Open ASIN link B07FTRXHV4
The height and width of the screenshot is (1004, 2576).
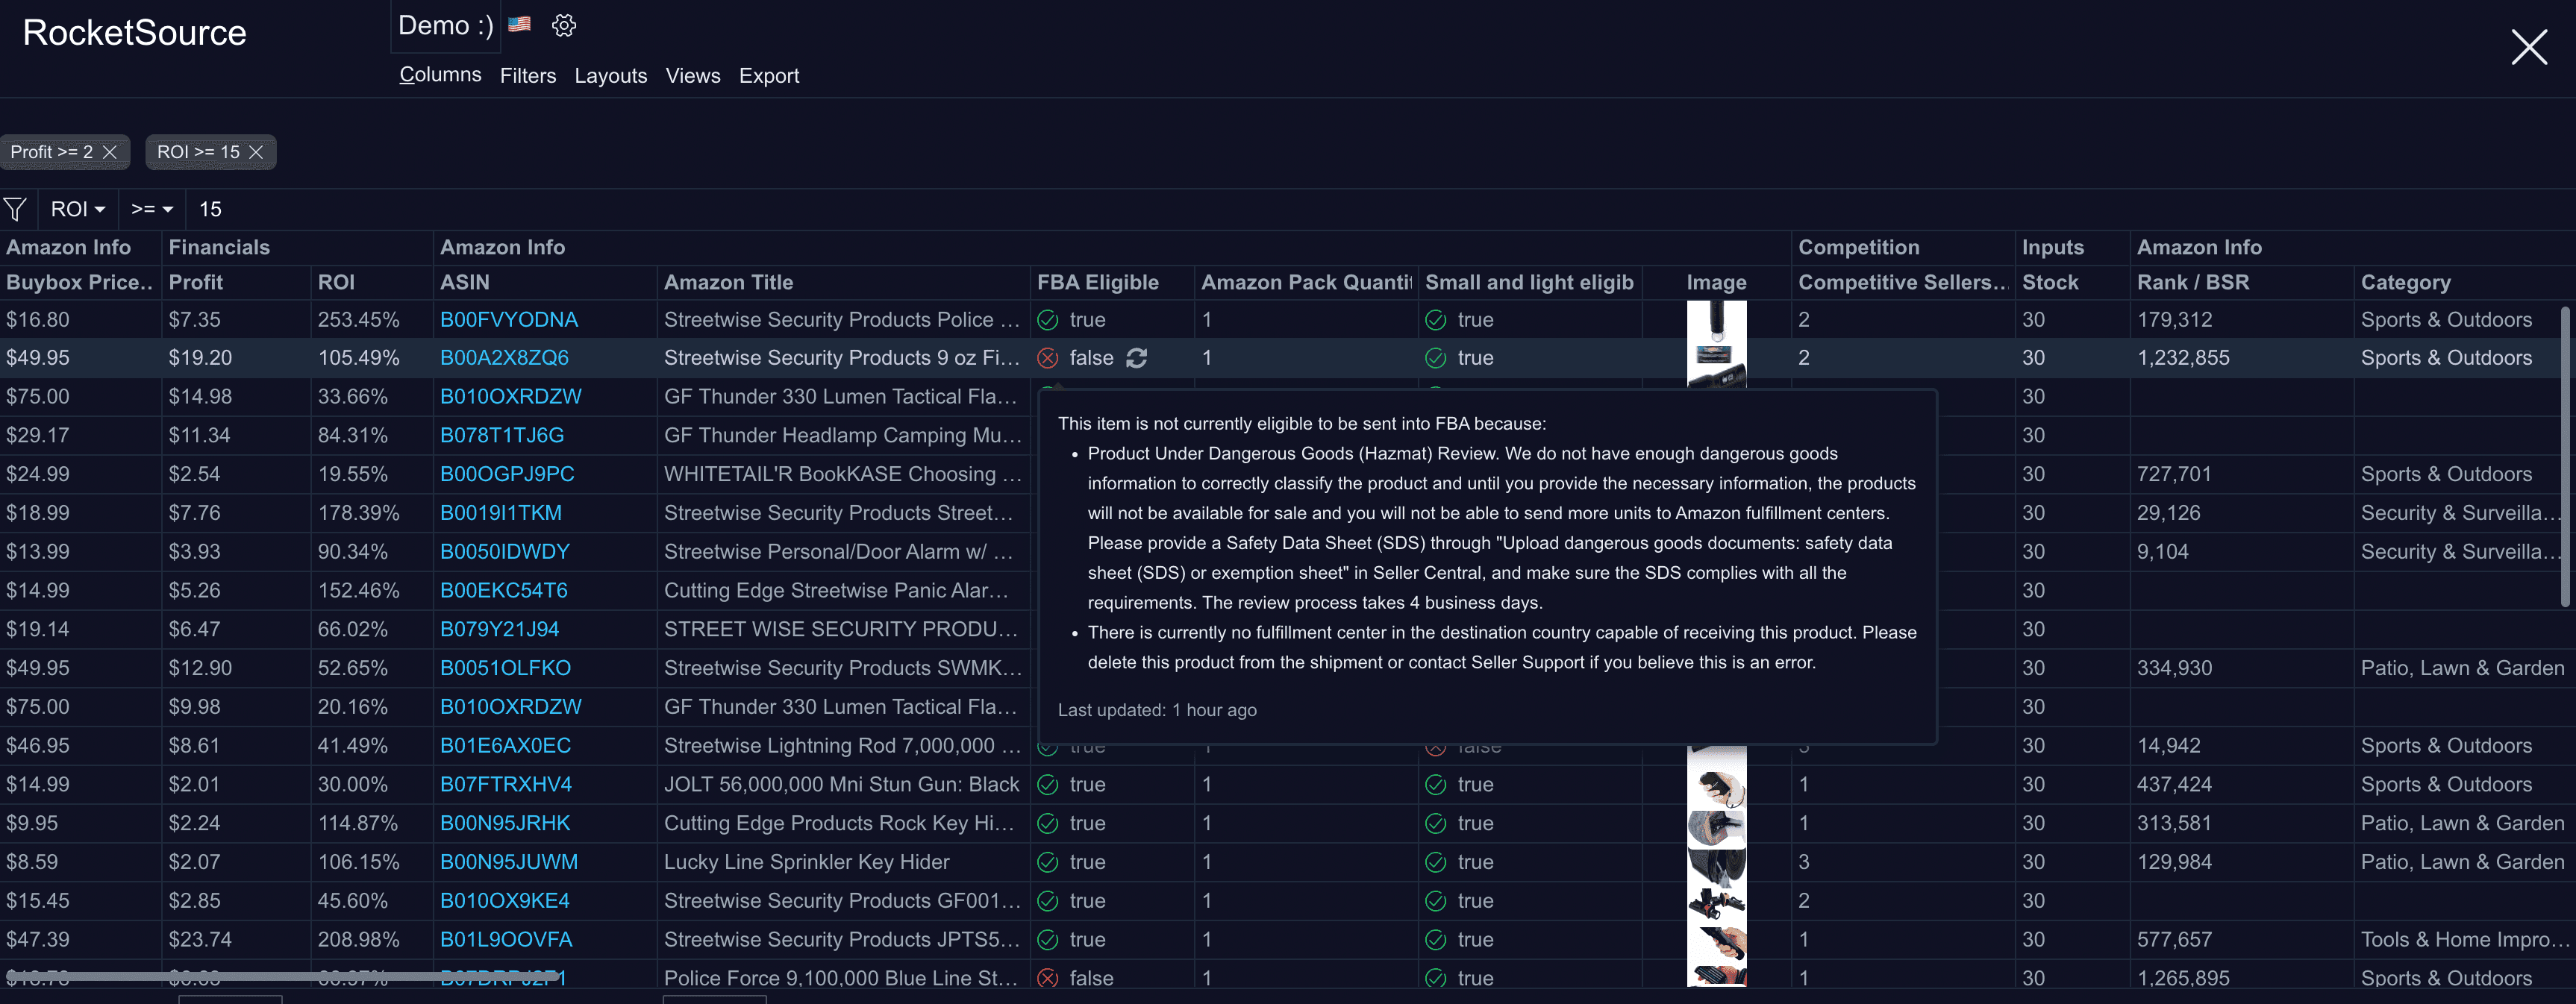[506, 785]
